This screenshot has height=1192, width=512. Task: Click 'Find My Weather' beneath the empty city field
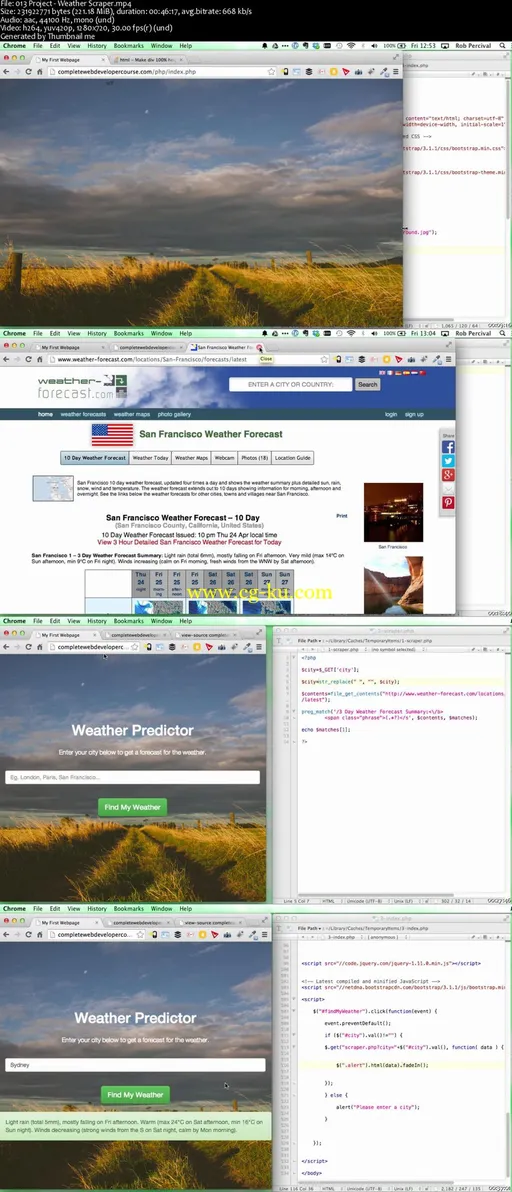(x=132, y=807)
